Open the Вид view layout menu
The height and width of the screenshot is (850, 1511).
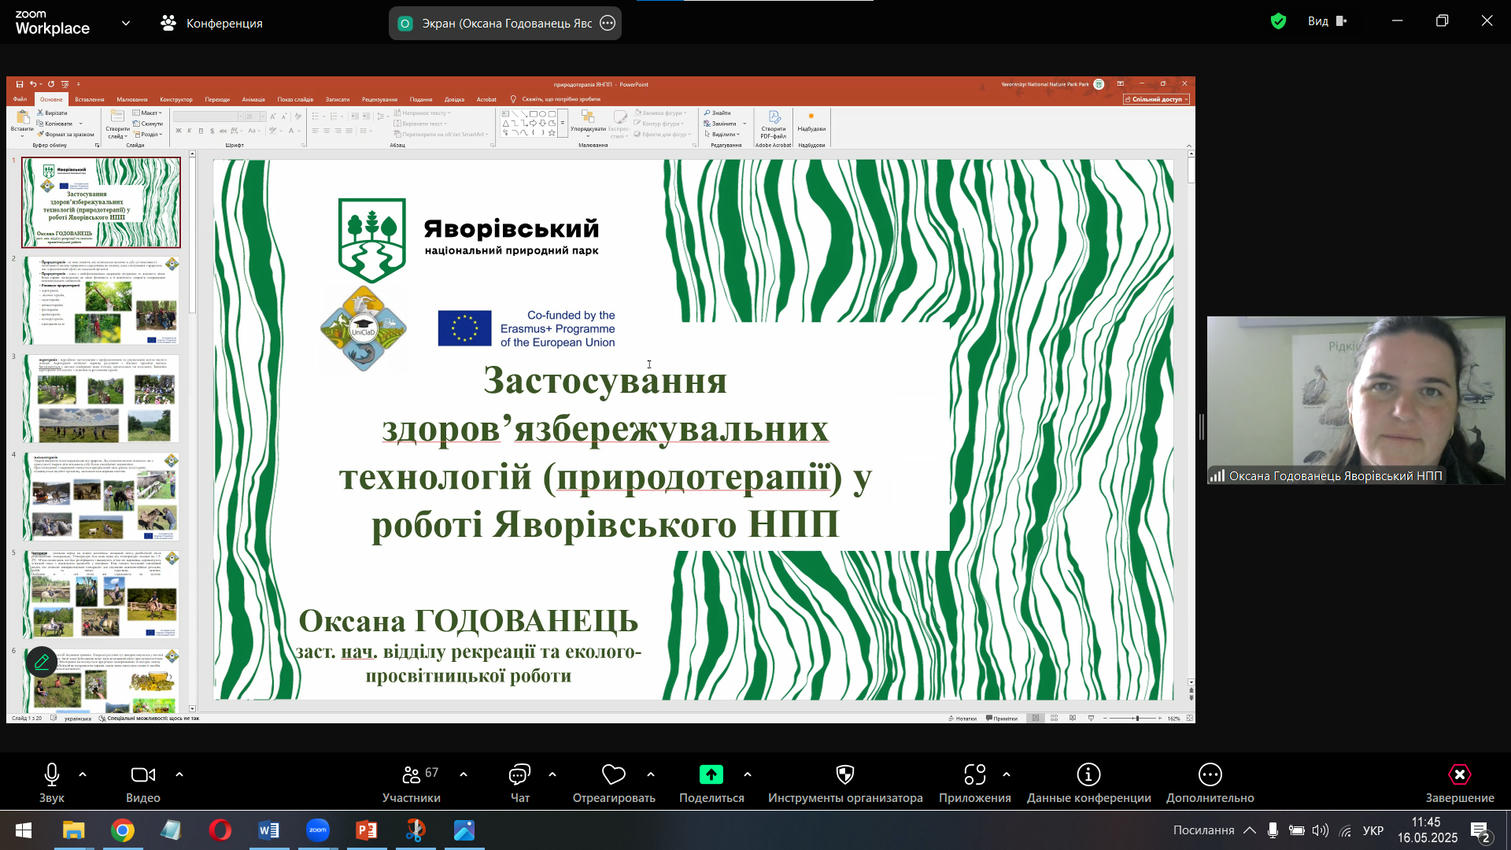point(1327,21)
